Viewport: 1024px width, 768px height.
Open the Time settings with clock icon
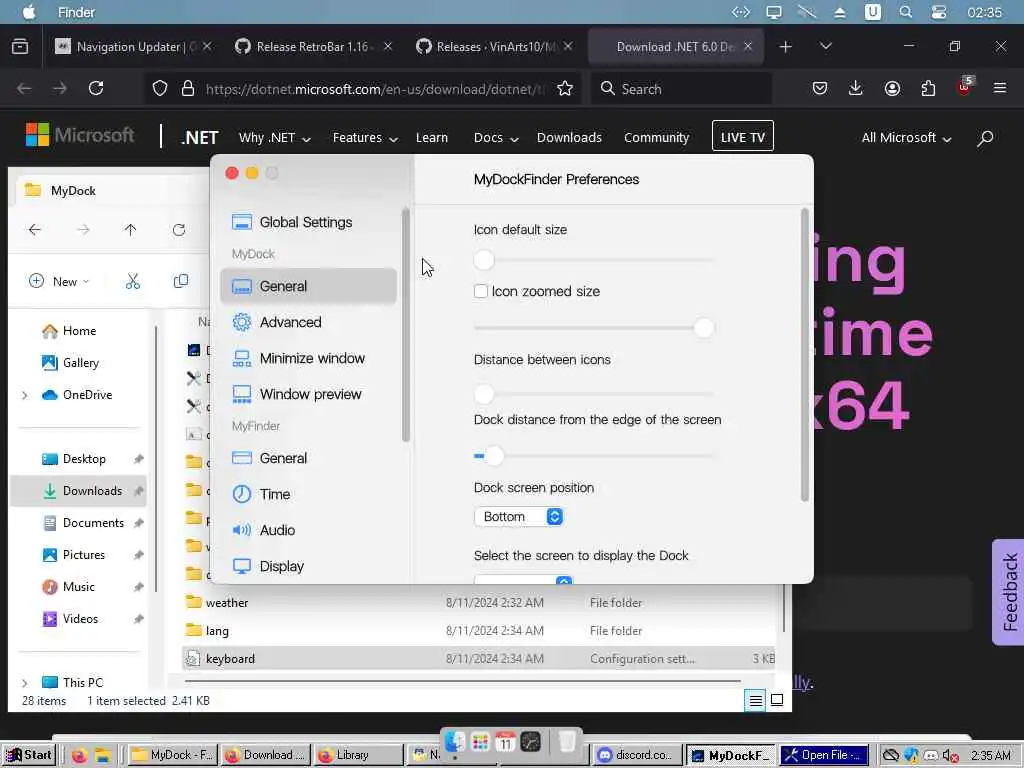261,494
